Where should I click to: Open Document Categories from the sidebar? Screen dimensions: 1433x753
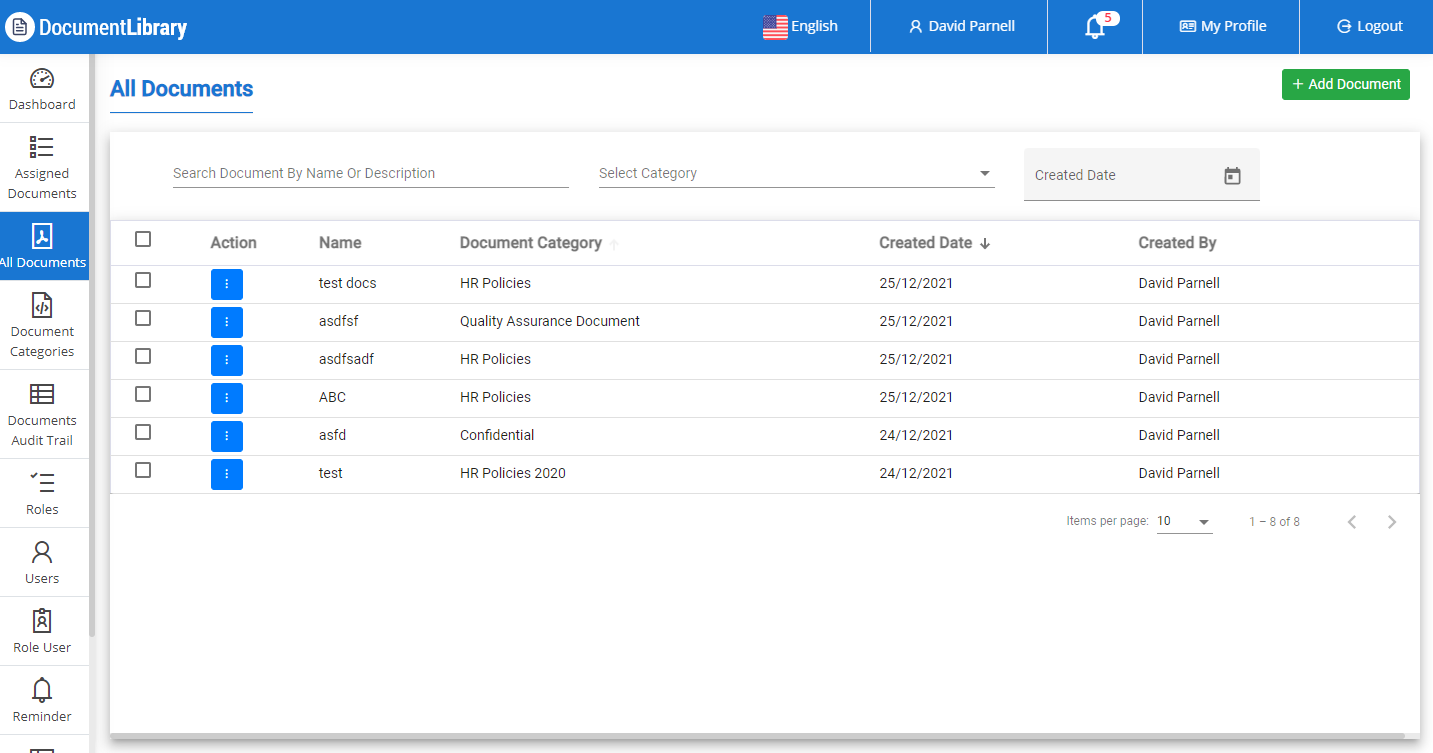point(42,324)
